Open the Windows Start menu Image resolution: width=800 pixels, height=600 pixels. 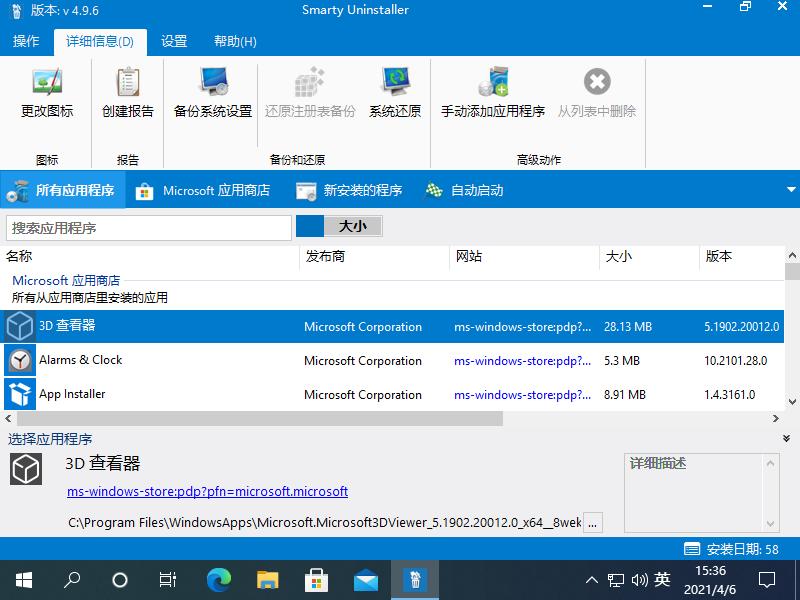click(23, 580)
